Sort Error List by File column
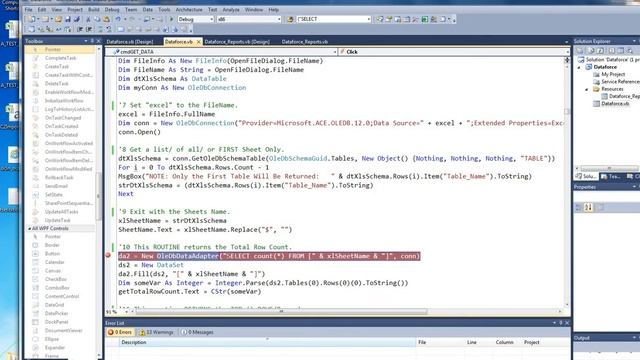 (x=440, y=342)
